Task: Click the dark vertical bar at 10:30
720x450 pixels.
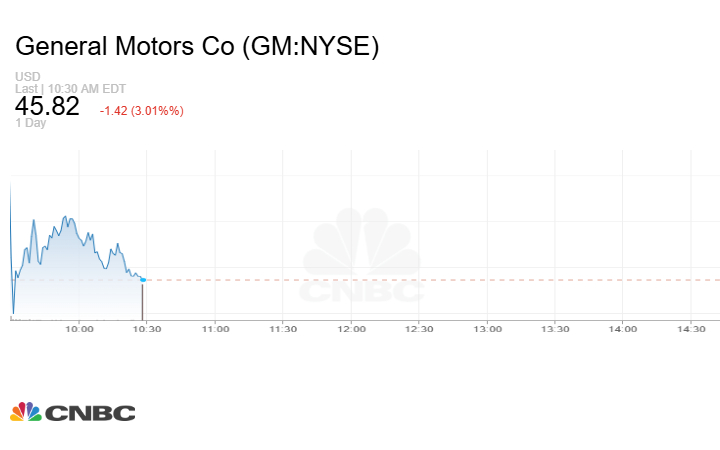Action: [143, 301]
